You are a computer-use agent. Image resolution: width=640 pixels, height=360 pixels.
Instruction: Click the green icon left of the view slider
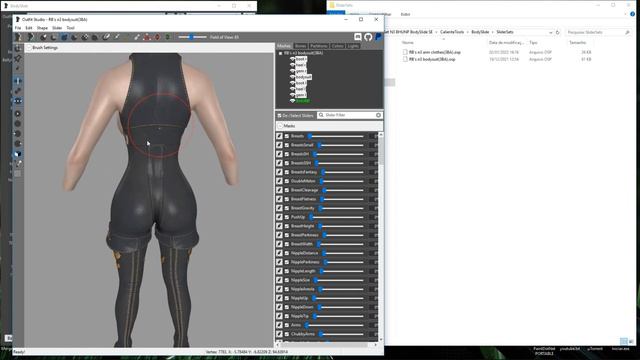coord(167,37)
